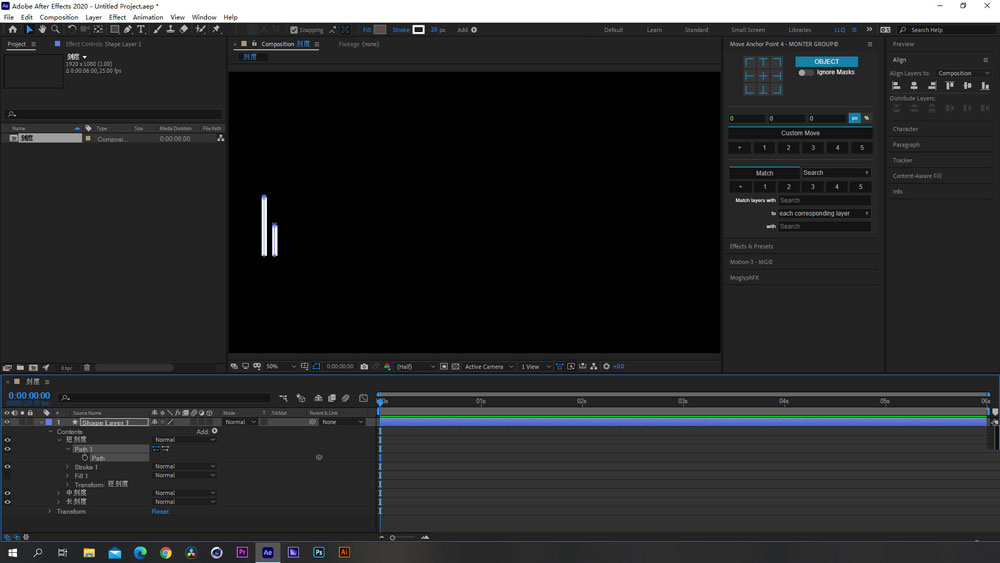The height and width of the screenshot is (563, 1000).
Task: Enable the Snapping checkbox
Action: [x=293, y=30]
